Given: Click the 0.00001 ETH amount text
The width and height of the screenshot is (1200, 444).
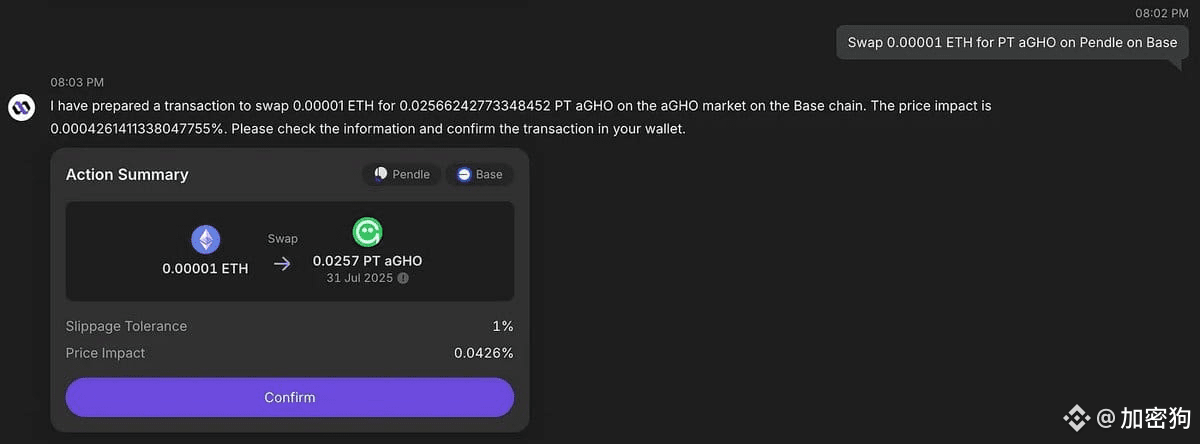Looking at the screenshot, I should coord(206,268).
